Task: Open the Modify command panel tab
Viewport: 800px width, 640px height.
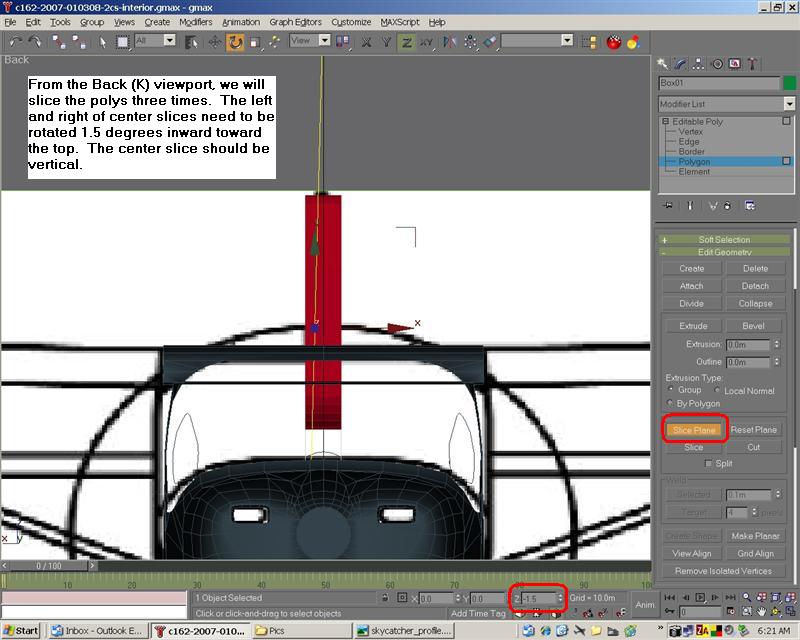Action: coord(681,64)
